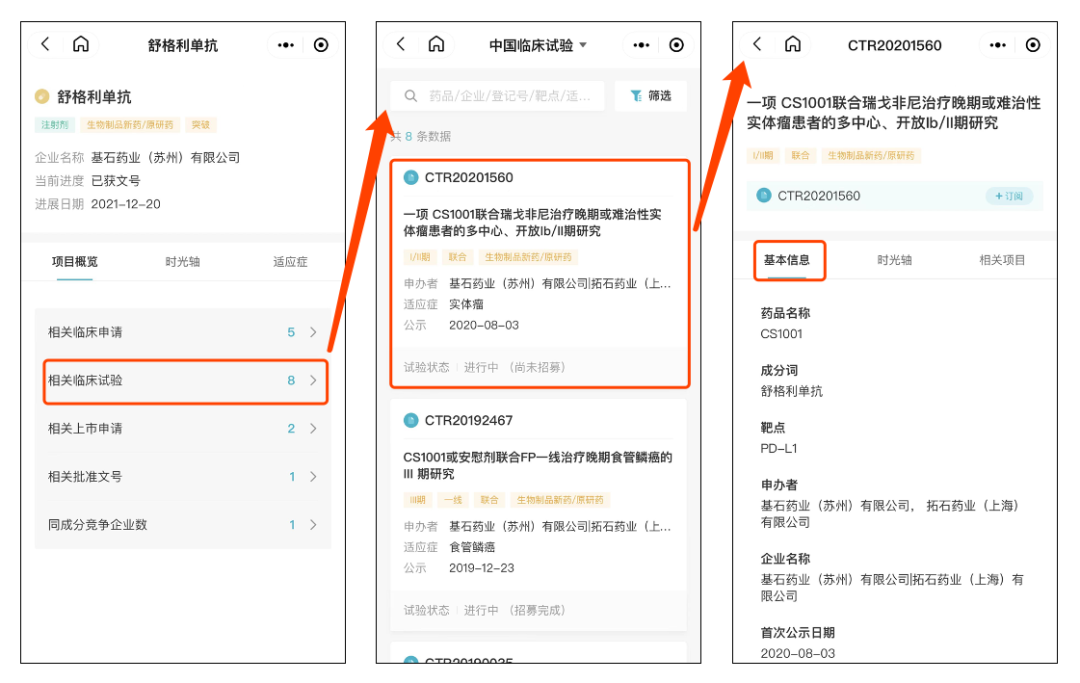Click company name 基石药业（苏州）有限公司 in left screen
Screen dimensions: 1080x683
(165, 158)
